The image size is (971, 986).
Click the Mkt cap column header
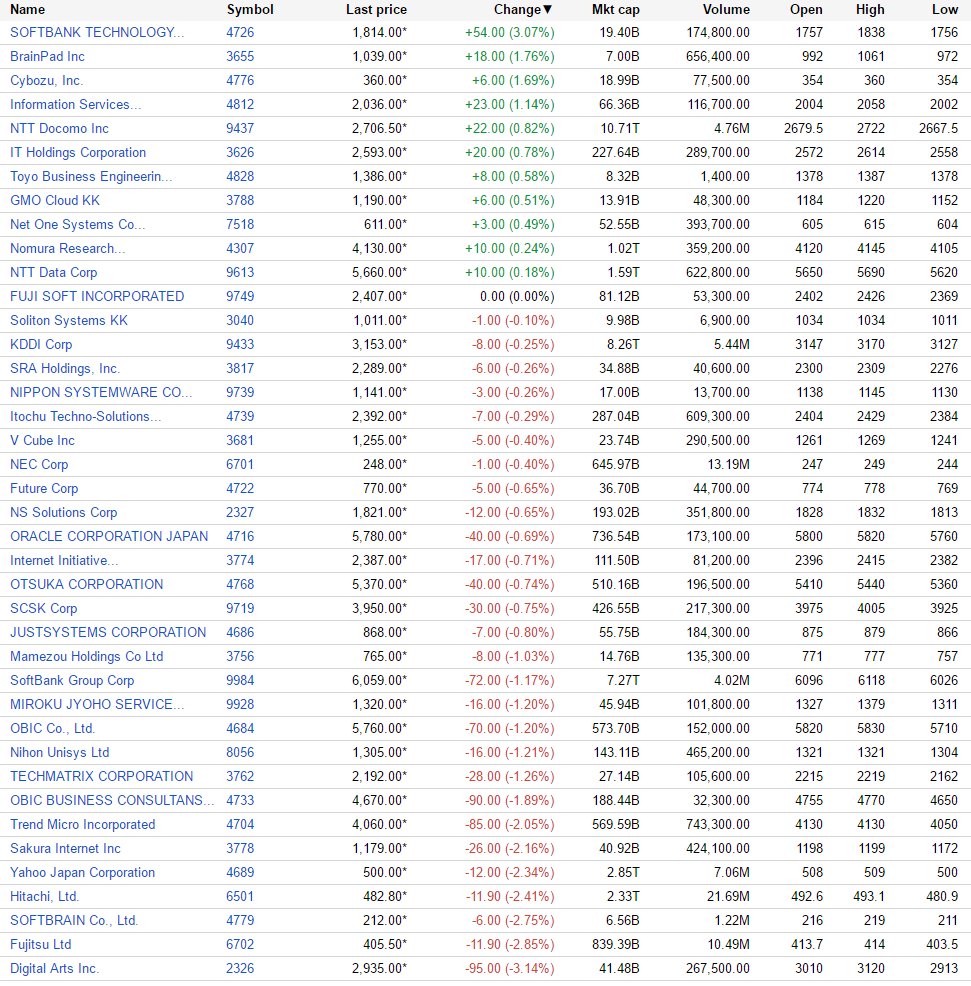[616, 9]
